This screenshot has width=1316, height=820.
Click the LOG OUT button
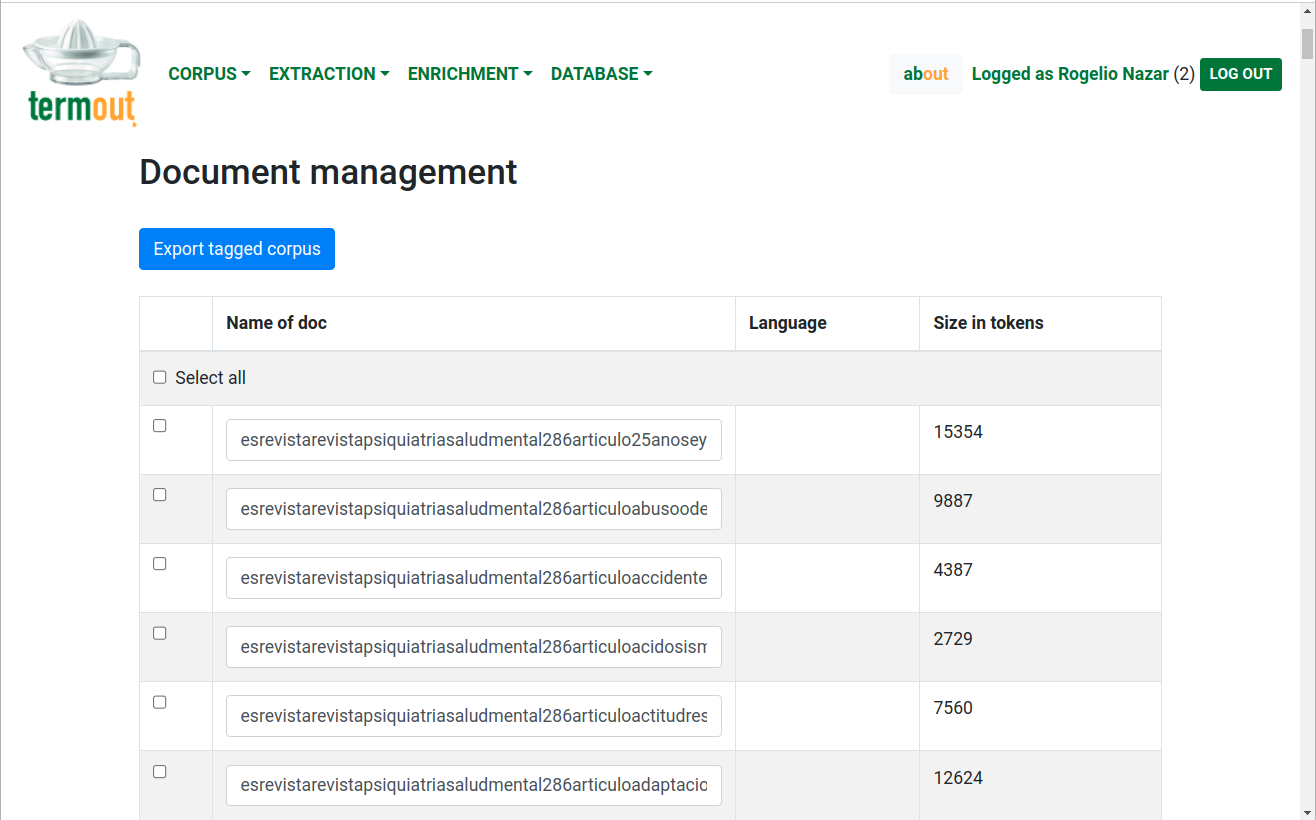1240,74
